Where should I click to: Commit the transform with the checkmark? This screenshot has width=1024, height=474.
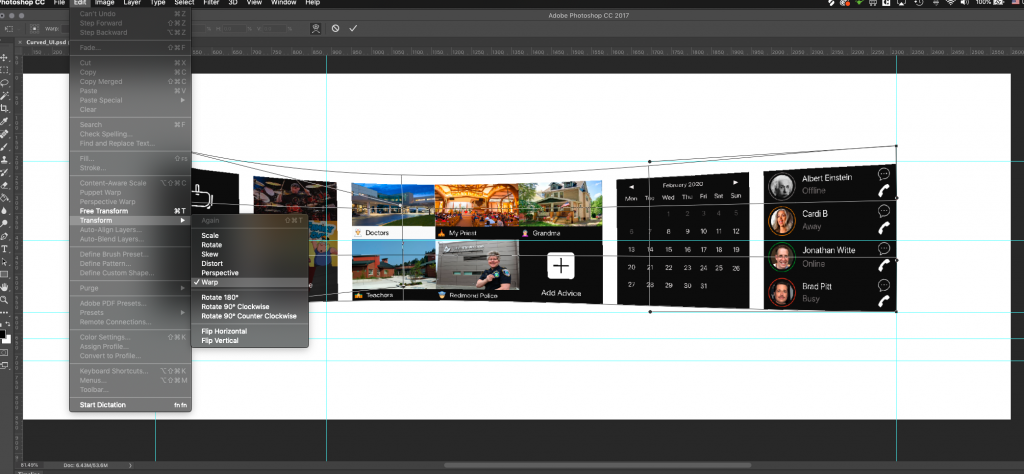click(353, 29)
